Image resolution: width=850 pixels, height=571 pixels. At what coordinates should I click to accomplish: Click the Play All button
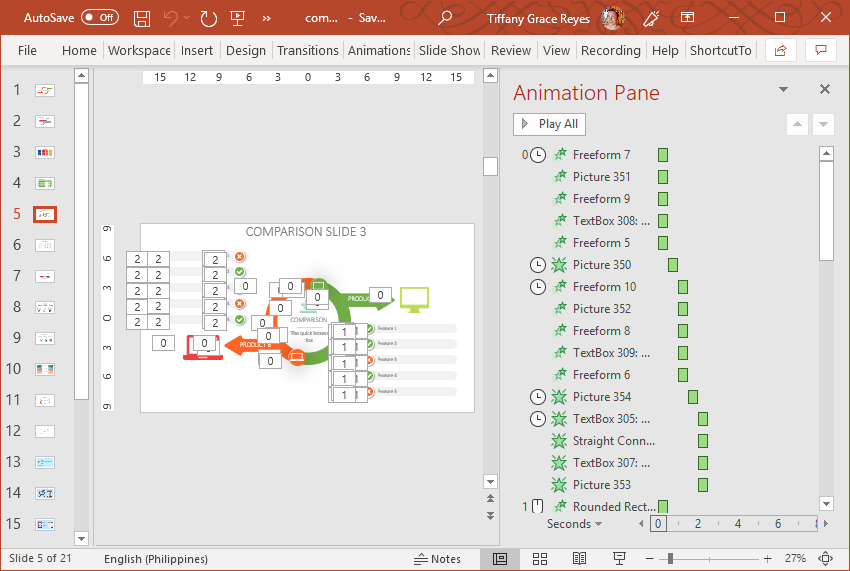549,124
